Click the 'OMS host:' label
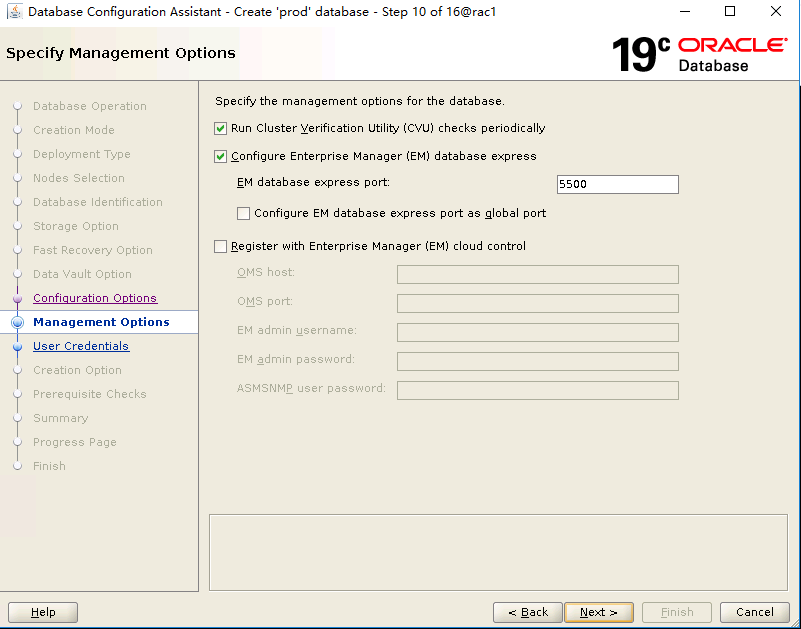 point(266,272)
